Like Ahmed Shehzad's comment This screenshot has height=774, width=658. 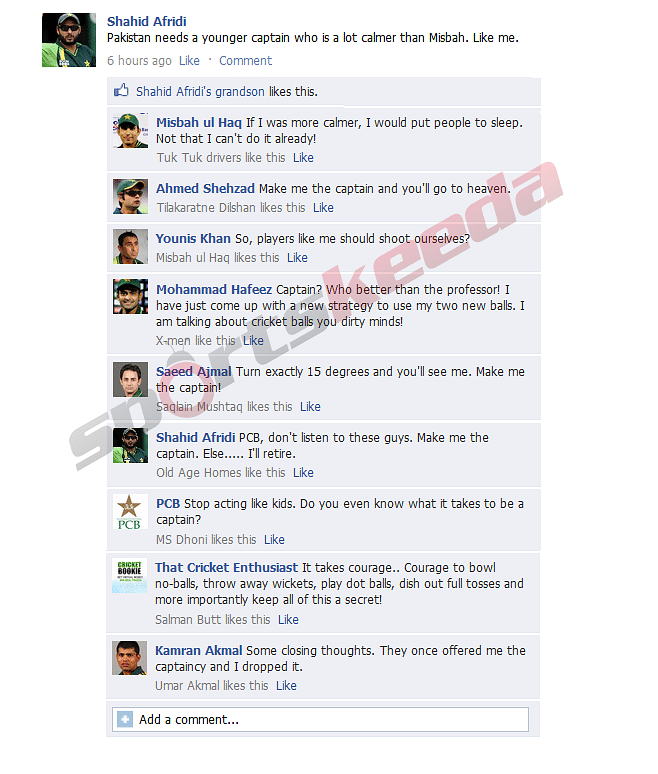coord(323,208)
